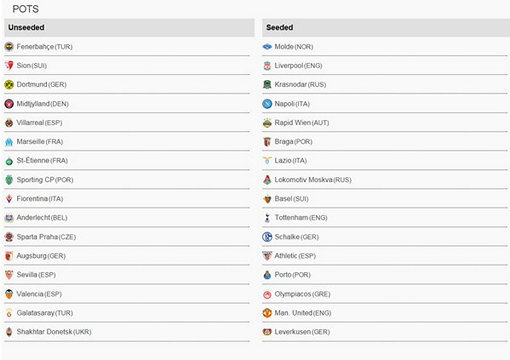510x360 pixels.
Task: Click the Dortmund yellow crest icon
Action: (9, 84)
